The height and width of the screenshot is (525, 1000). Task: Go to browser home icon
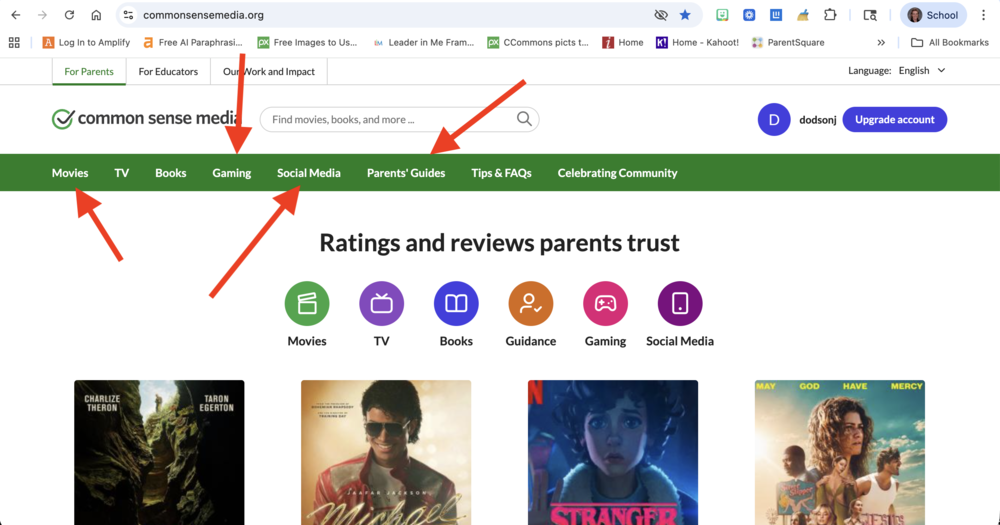pyautogui.click(x=96, y=15)
